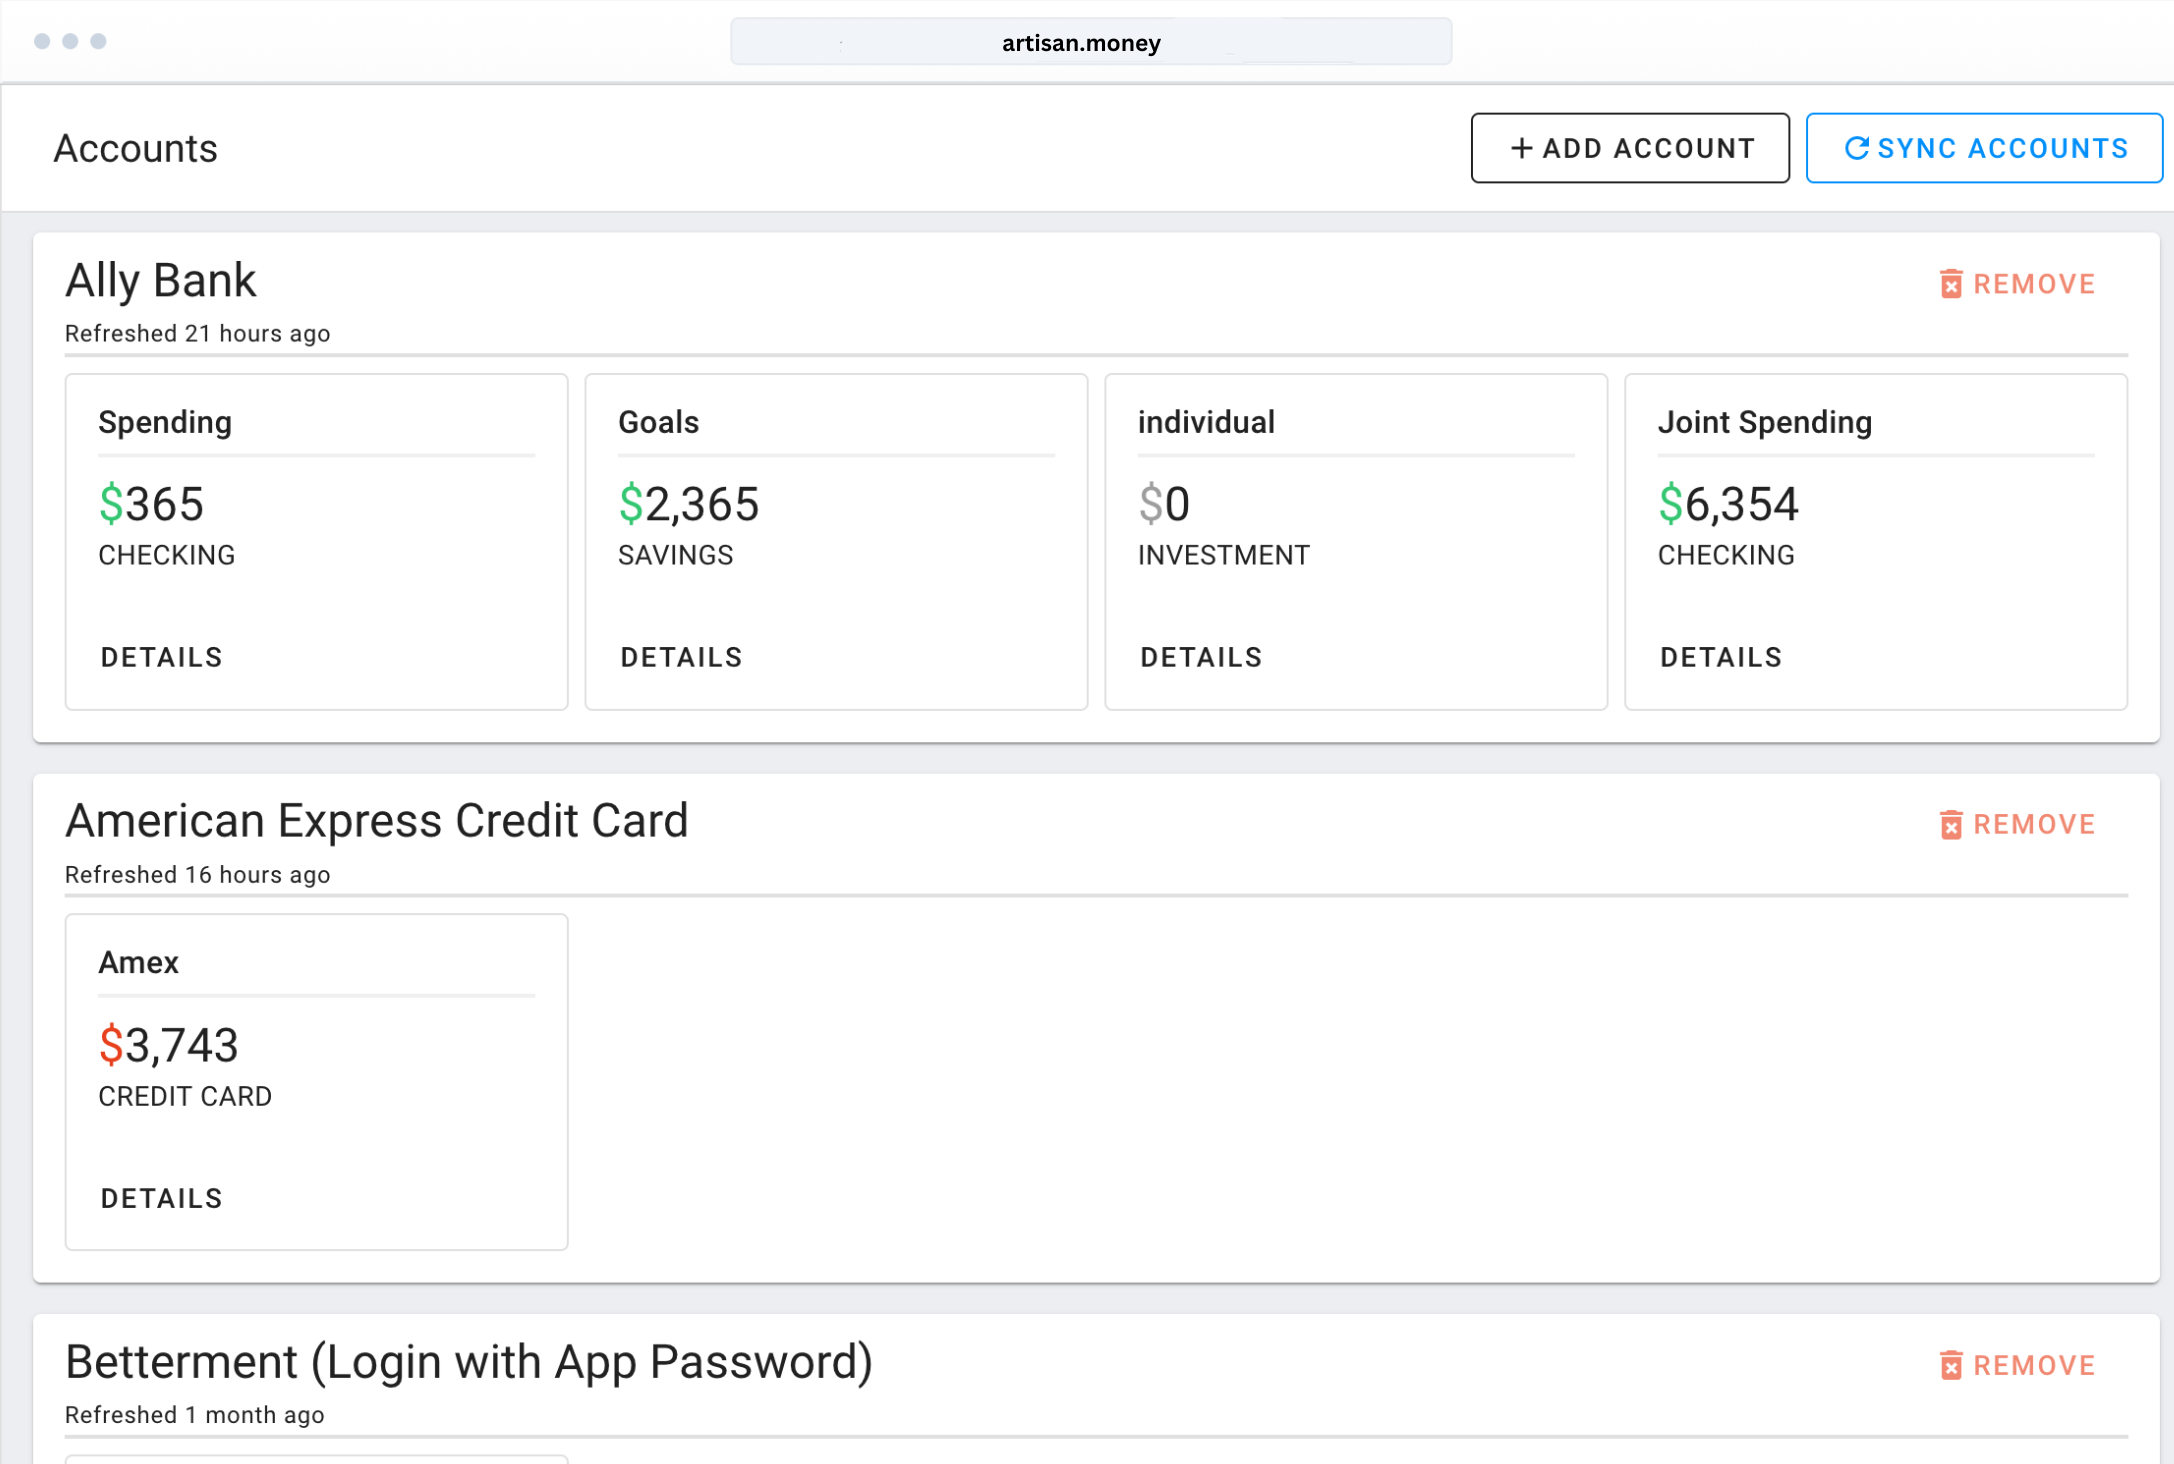The width and height of the screenshot is (2174, 1464).
Task: Open Details for individual investment account
Action: click(x=1201, y=657)
